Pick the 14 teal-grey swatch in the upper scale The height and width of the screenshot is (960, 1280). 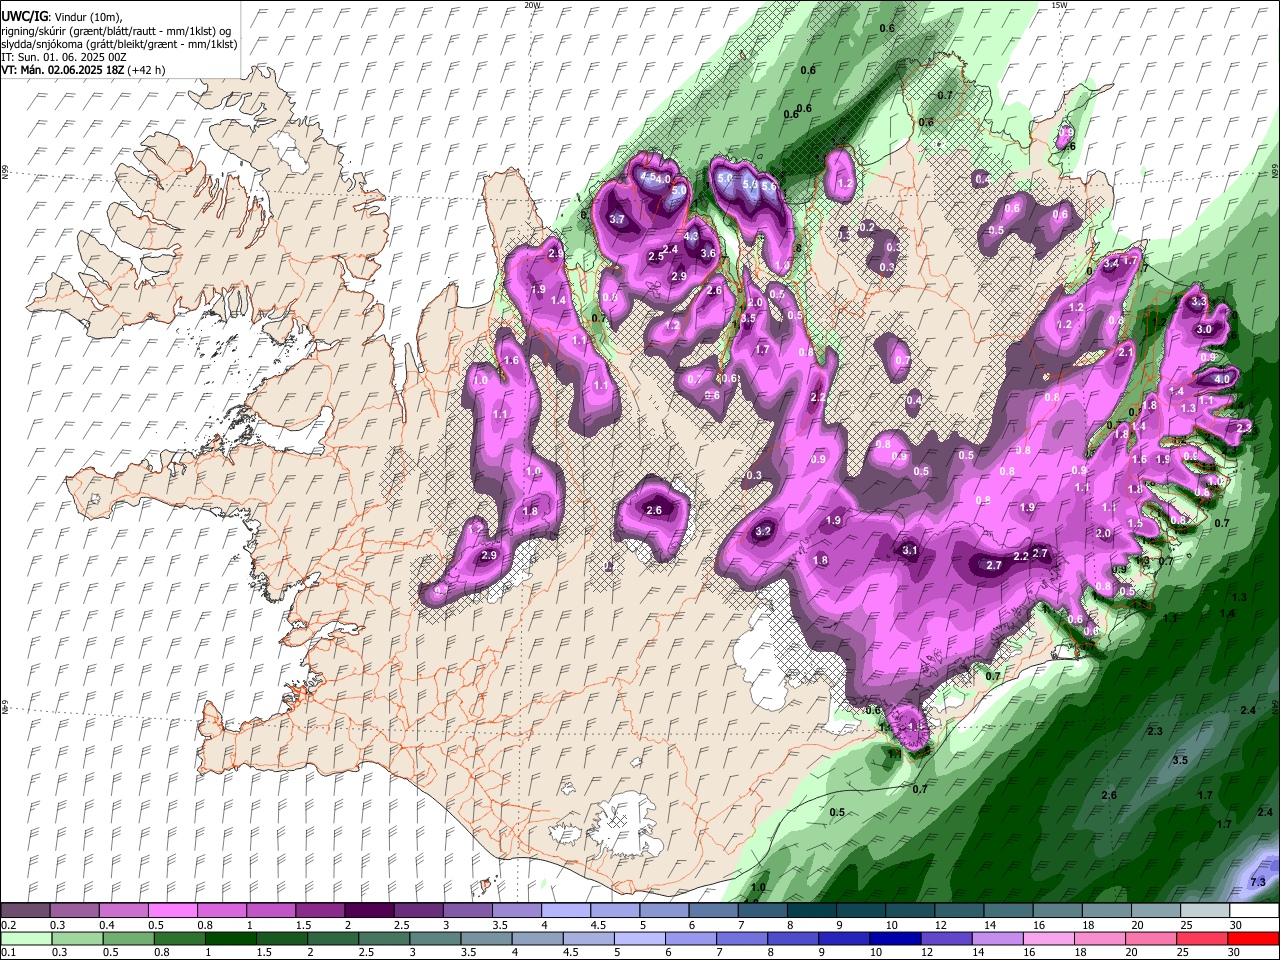coord(1008,910)
